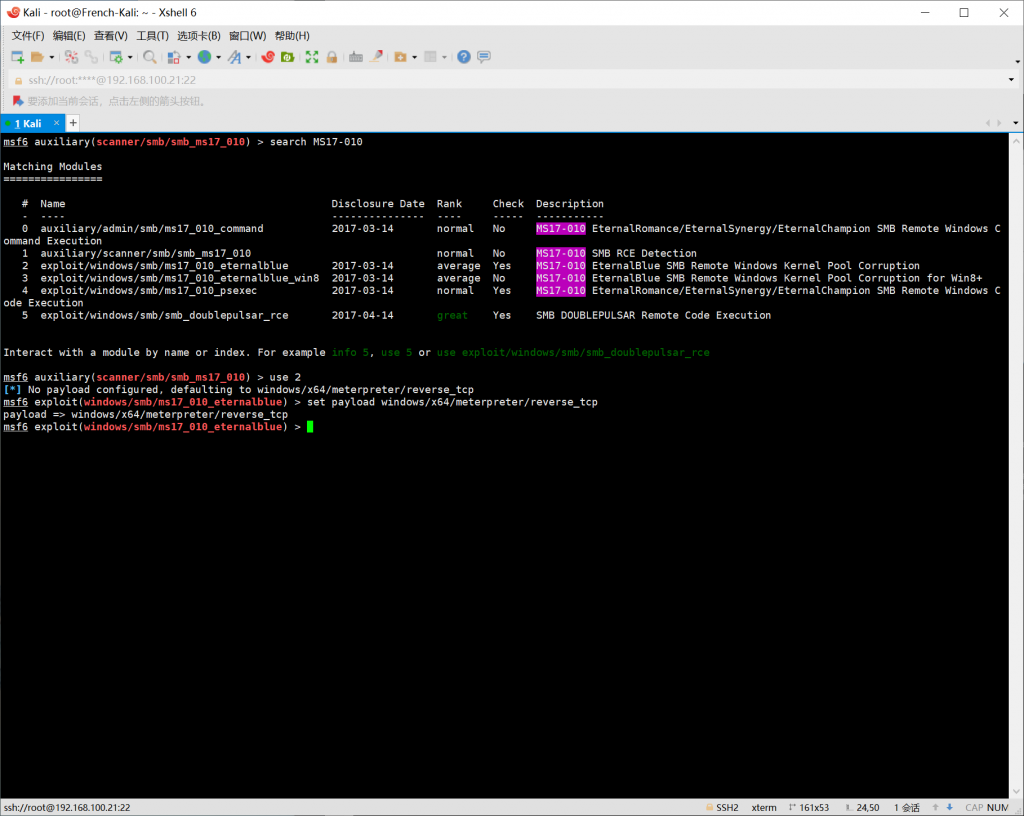Click the SSH2 lock icon in status bar
This screenshot has width=1024, height=816.
pyautogui.click(x=709, y=808)
